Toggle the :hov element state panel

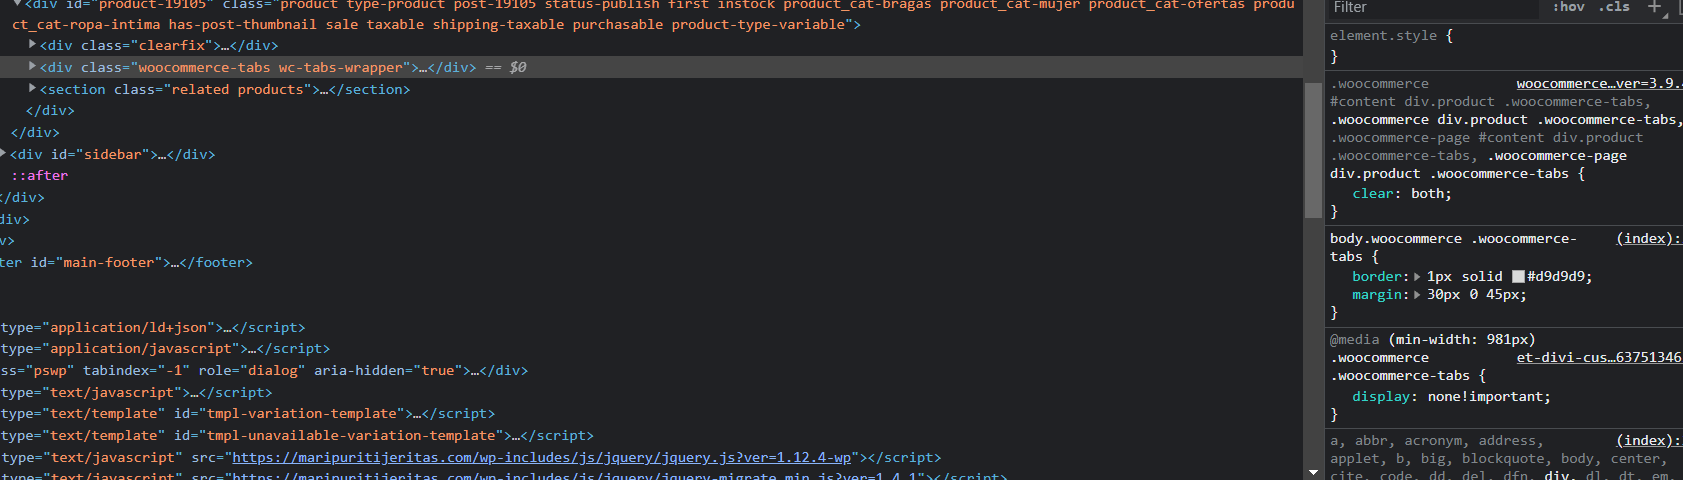(1568, 6)
